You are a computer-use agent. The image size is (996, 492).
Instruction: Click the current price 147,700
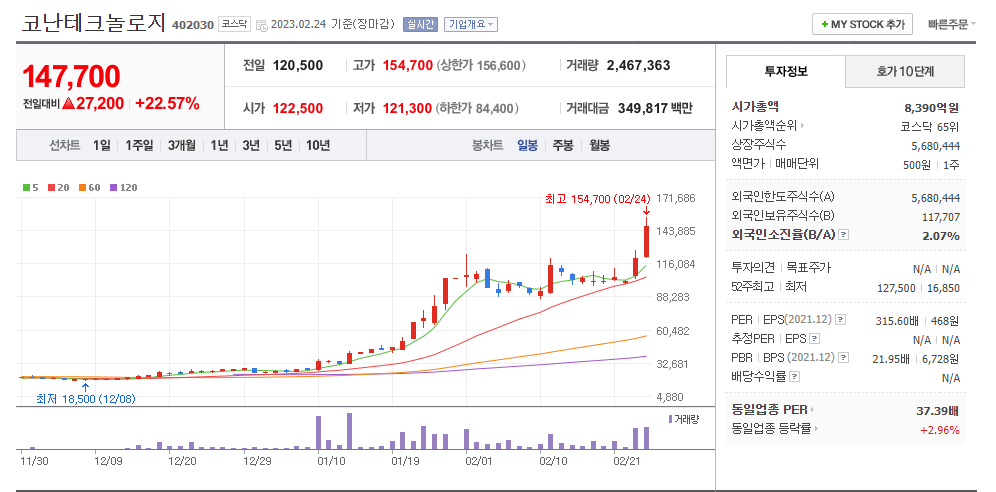pyautogui.click(x=71, y=77)
